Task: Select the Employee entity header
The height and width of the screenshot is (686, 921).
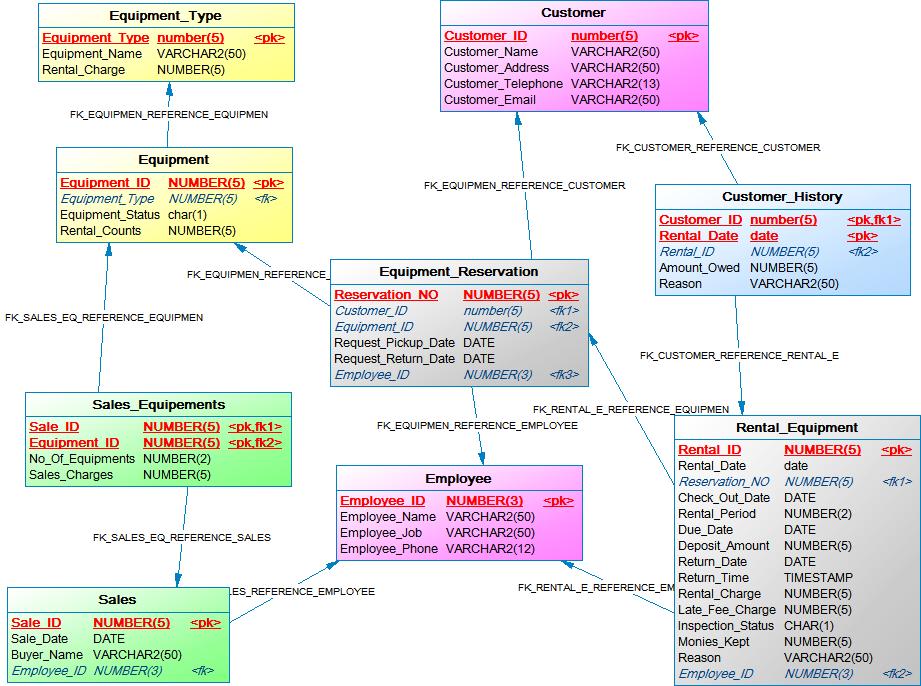Action: point(458,478)
